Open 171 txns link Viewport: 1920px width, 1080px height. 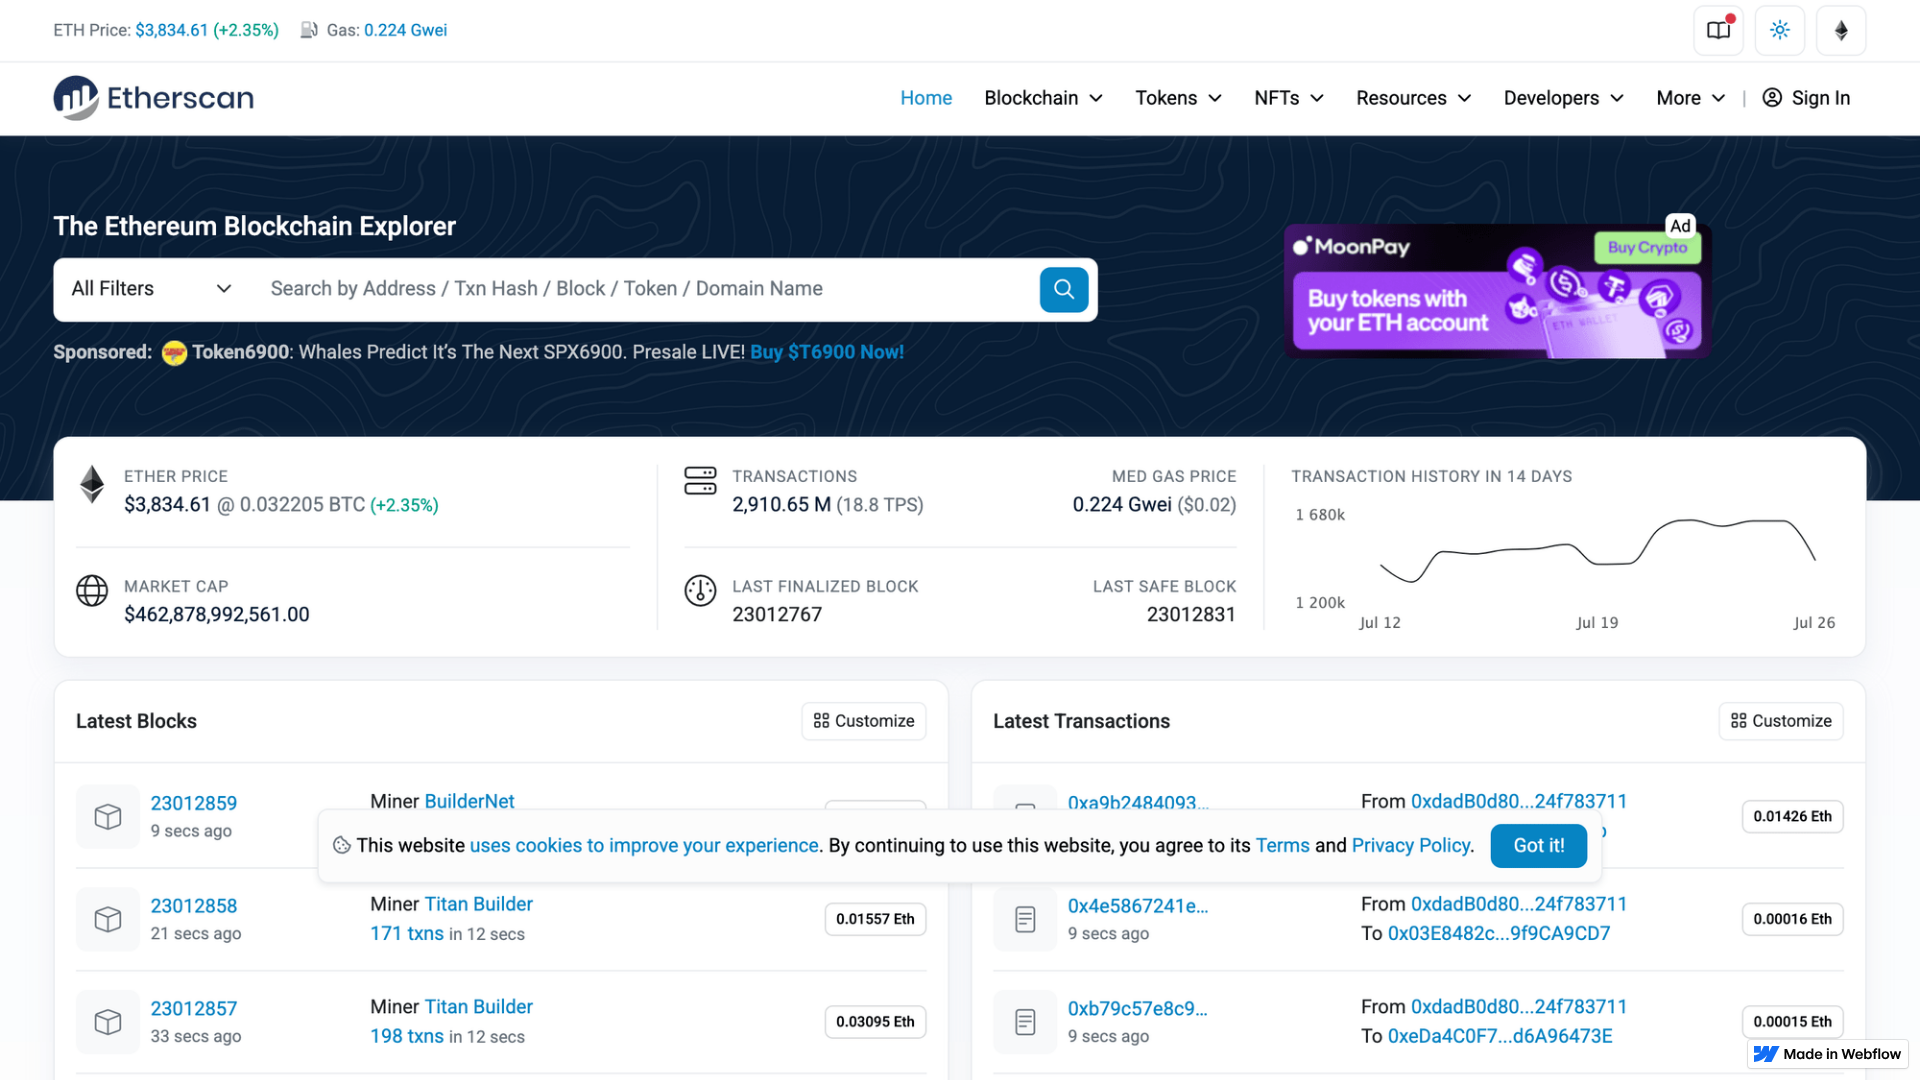407,934
